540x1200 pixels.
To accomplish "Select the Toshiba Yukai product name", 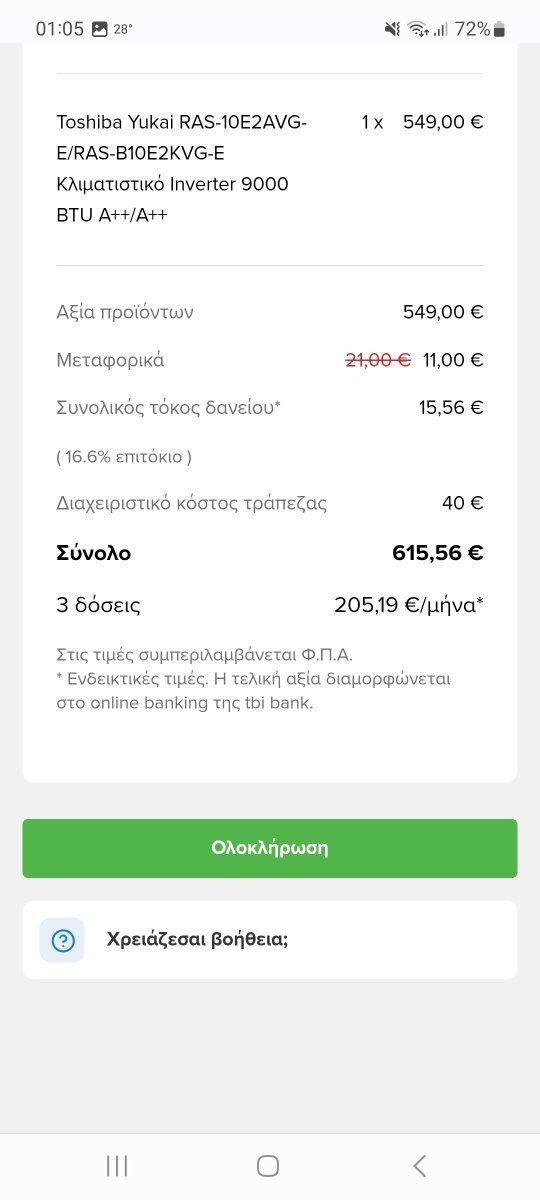I will pos(182,169).
